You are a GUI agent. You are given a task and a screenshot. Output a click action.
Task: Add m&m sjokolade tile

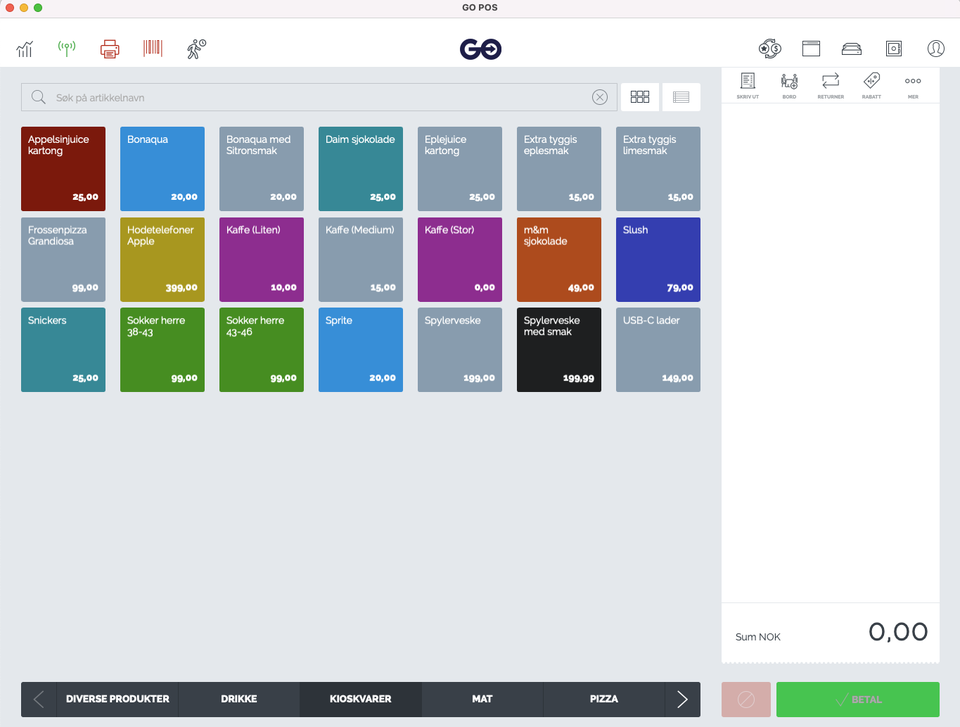pos(559,259)
